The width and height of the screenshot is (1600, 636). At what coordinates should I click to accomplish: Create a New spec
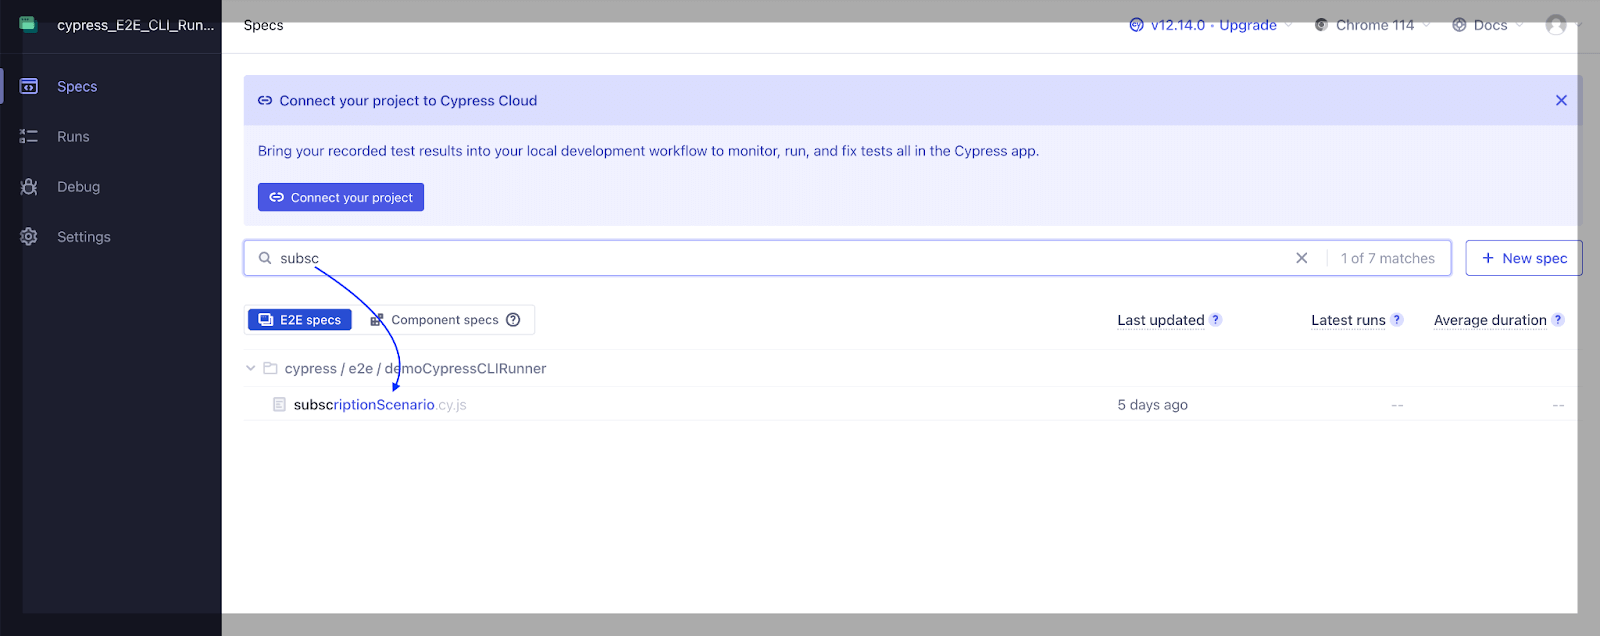coord(1524,258)
